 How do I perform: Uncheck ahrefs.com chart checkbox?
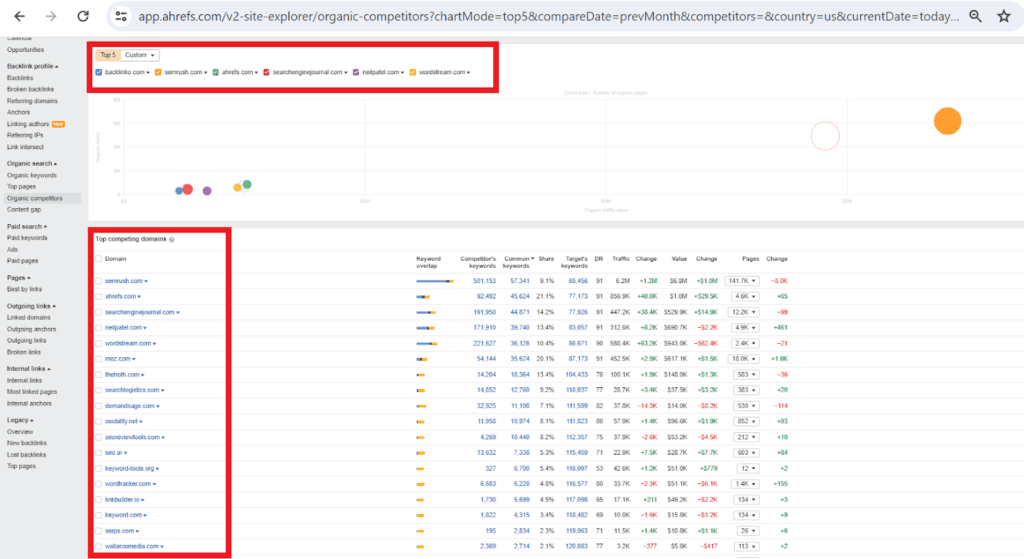(x=216, y=72)
